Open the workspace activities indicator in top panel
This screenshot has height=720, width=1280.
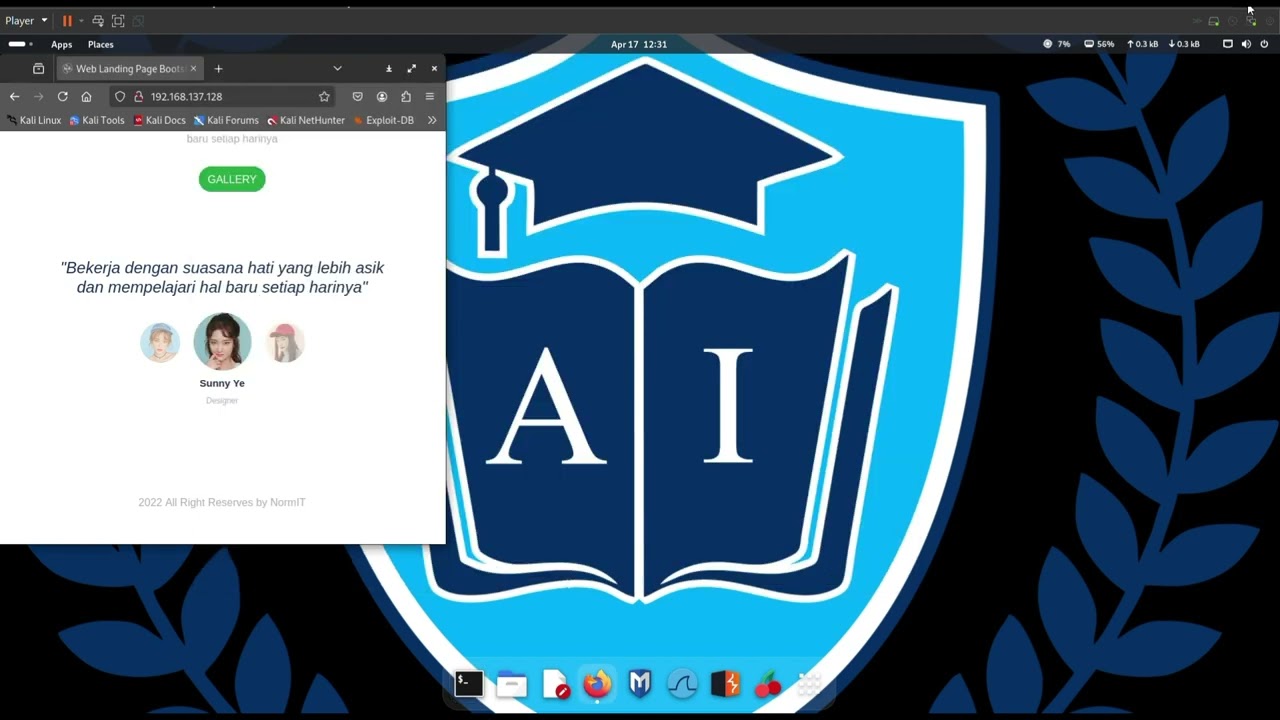20,44
